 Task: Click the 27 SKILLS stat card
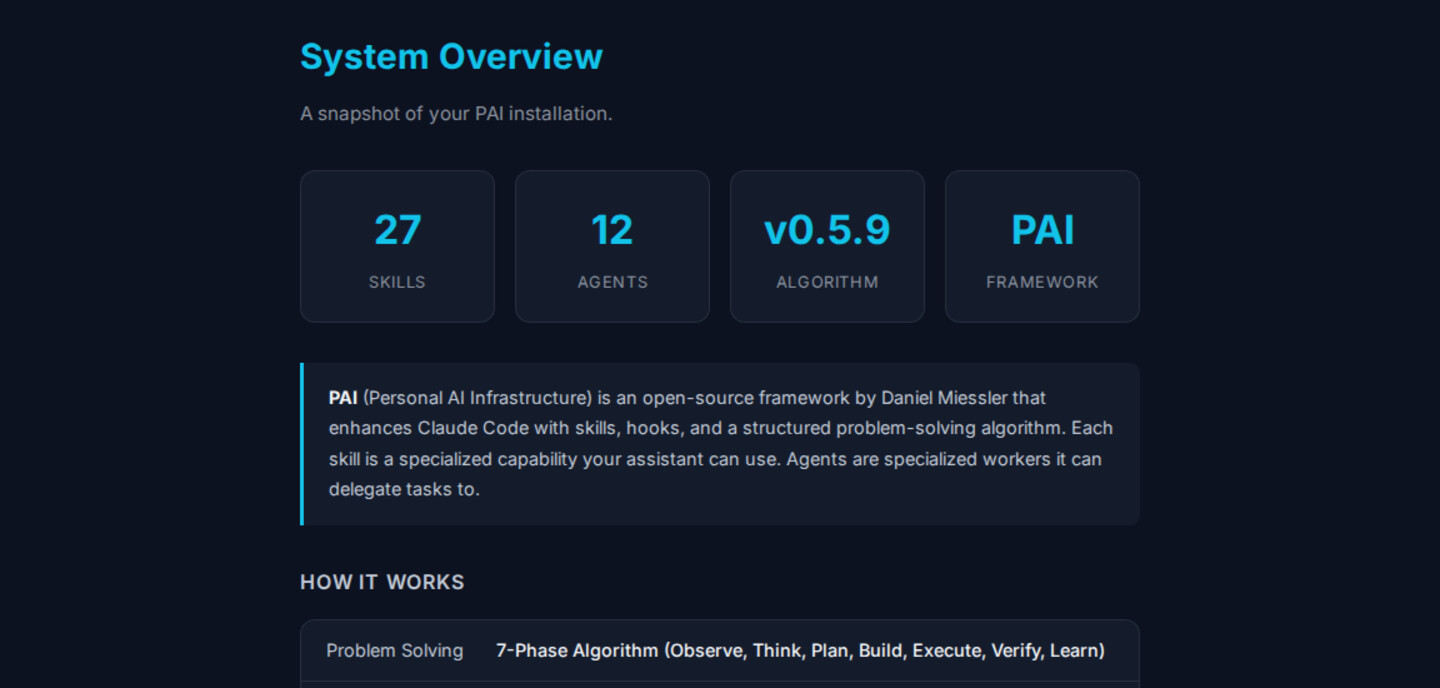(x=397, y=246)
